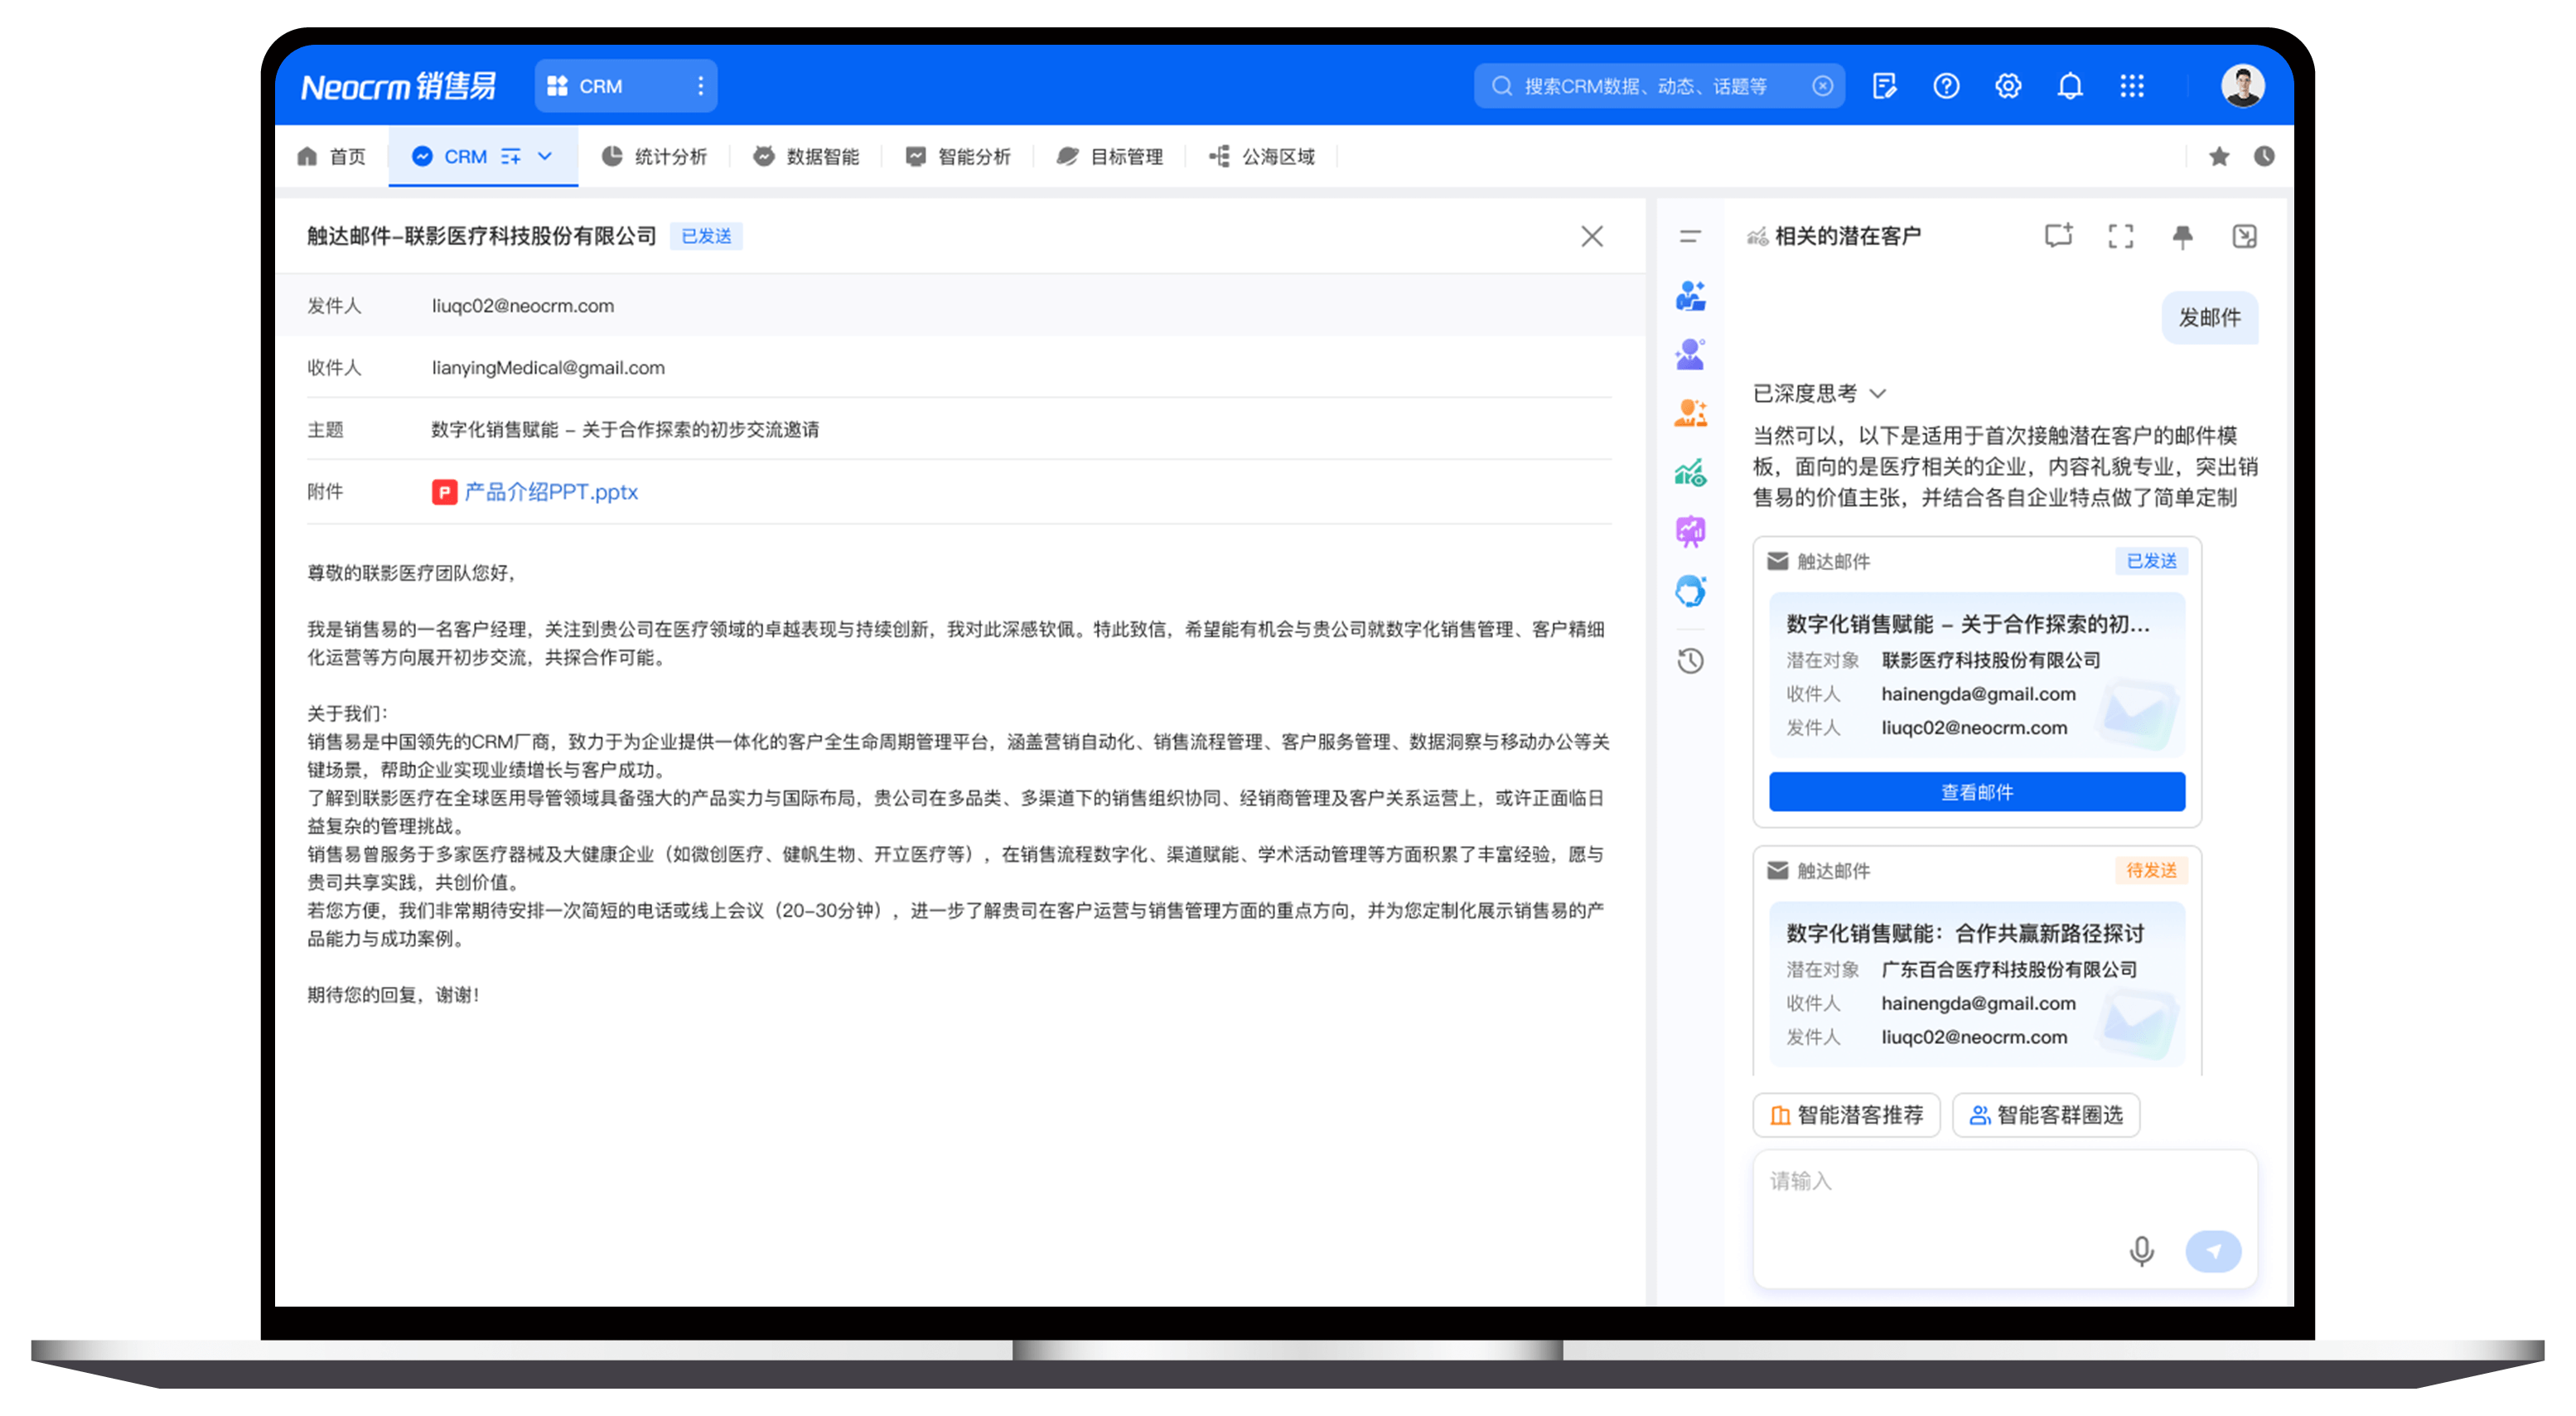Switch to 目标管理 tab

pyautogui.click(x=1110, y=156)
